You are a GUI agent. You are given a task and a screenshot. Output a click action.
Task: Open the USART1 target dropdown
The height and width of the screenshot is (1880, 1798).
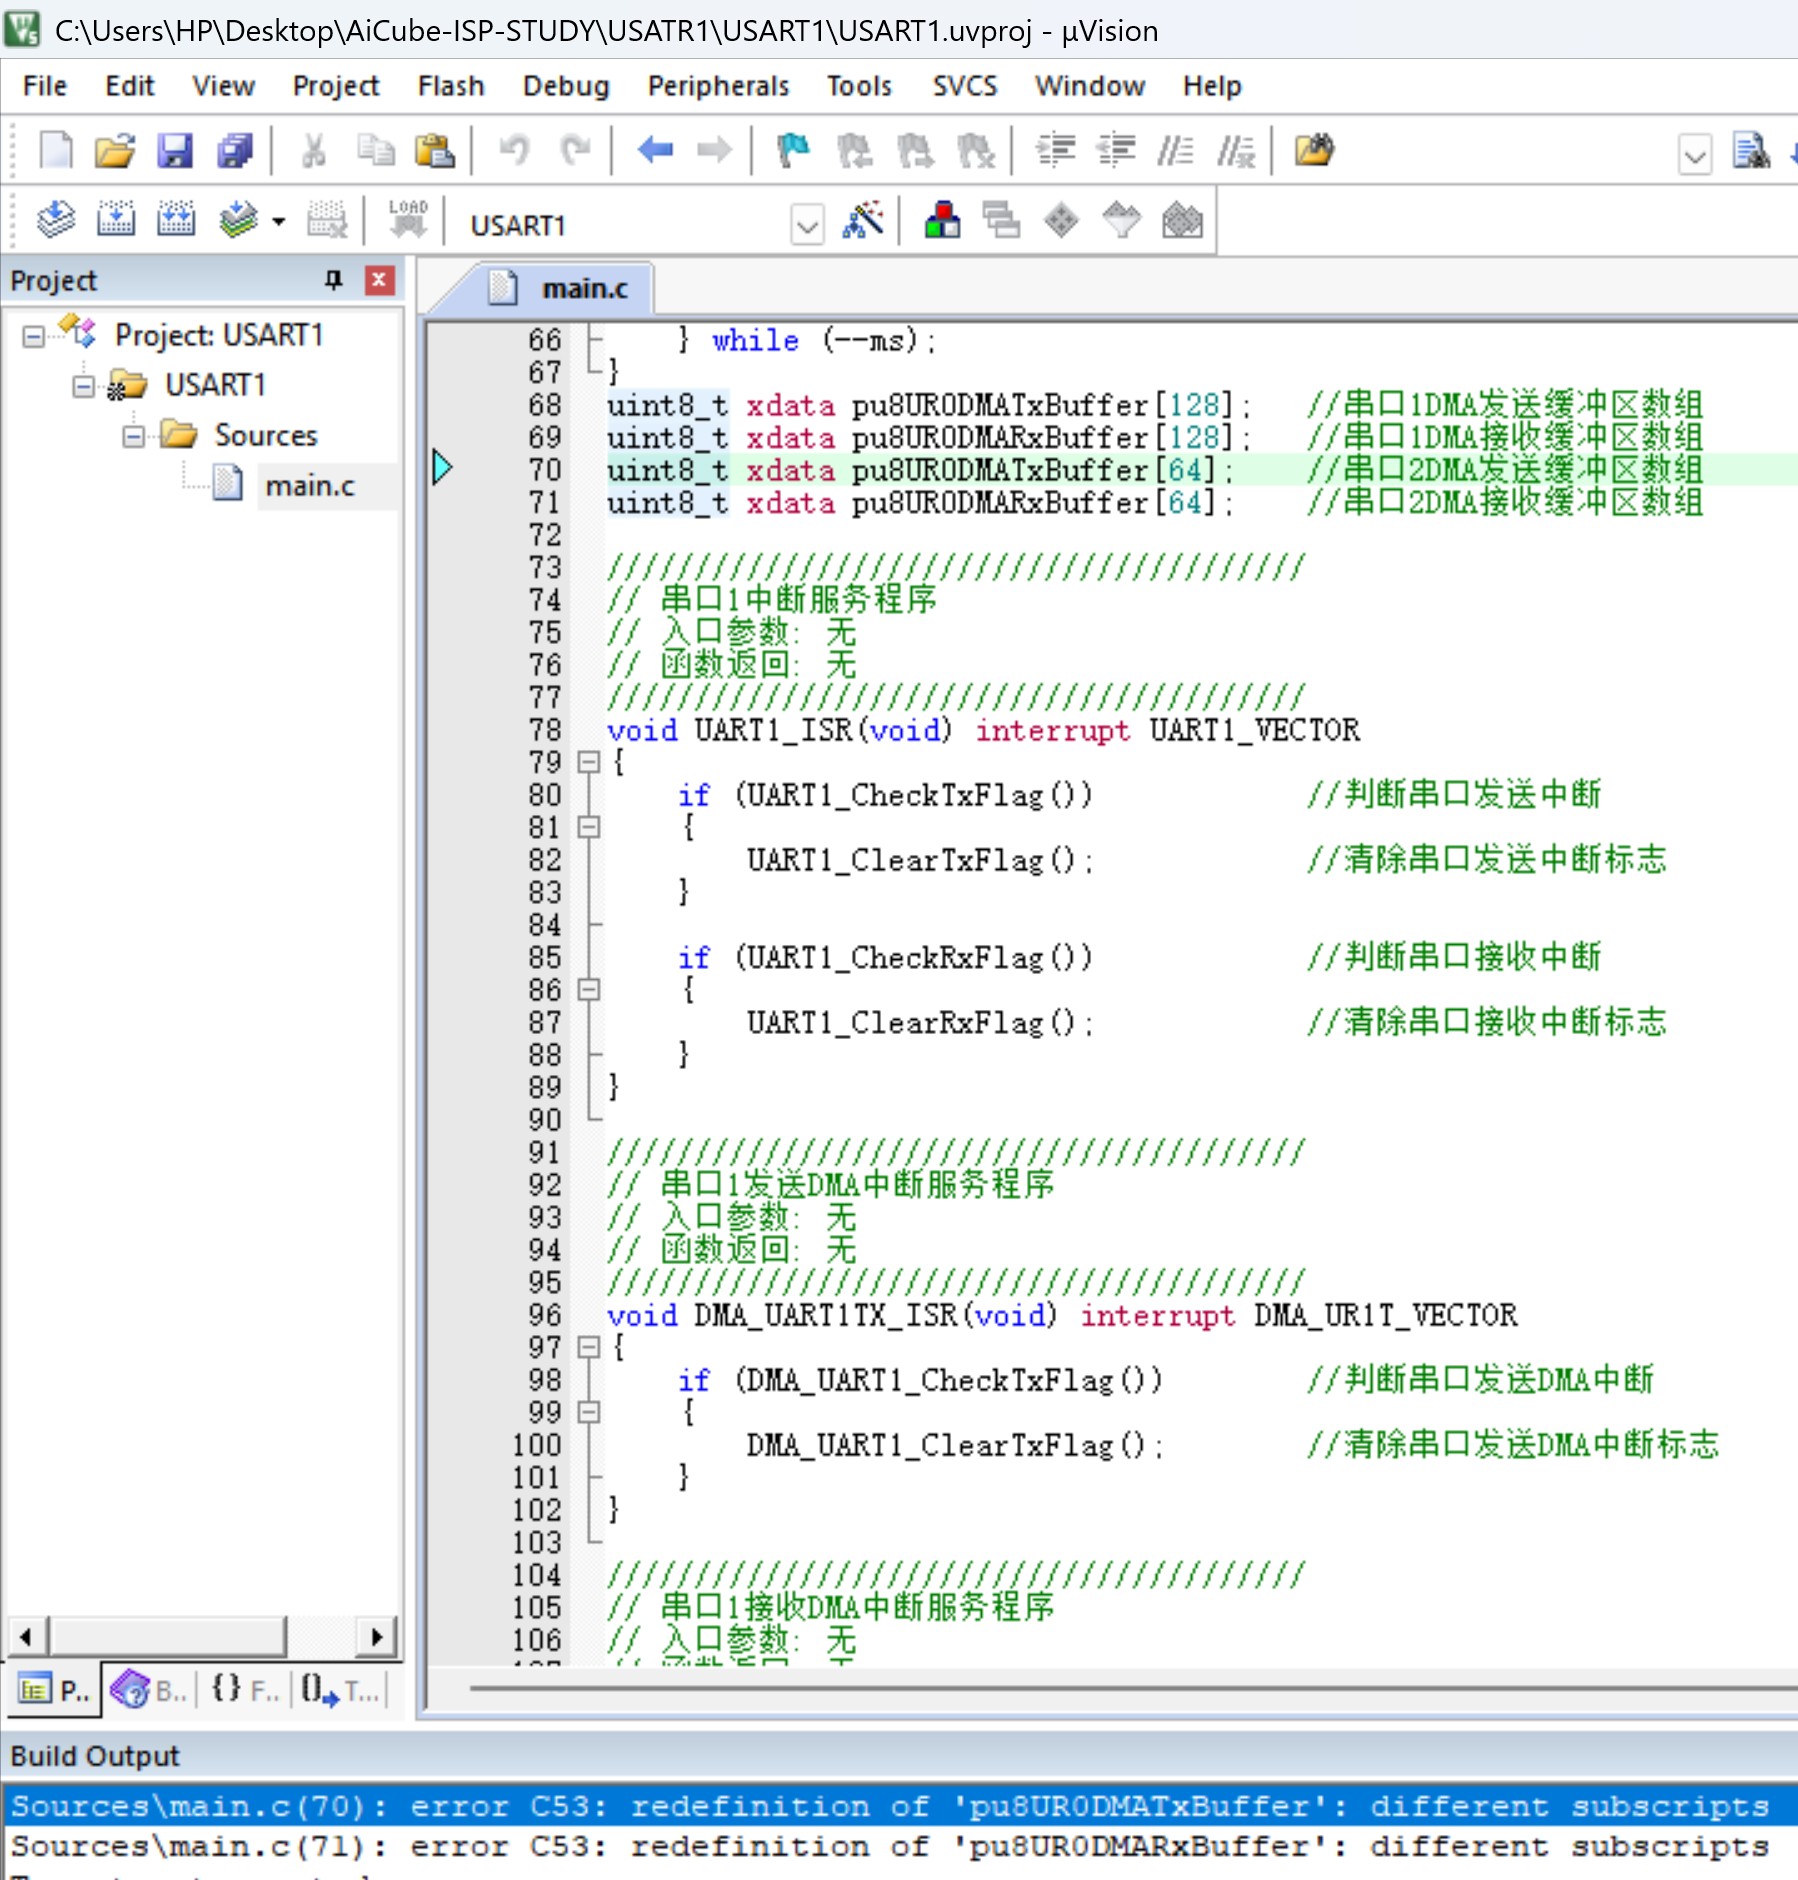coord(807,225)
